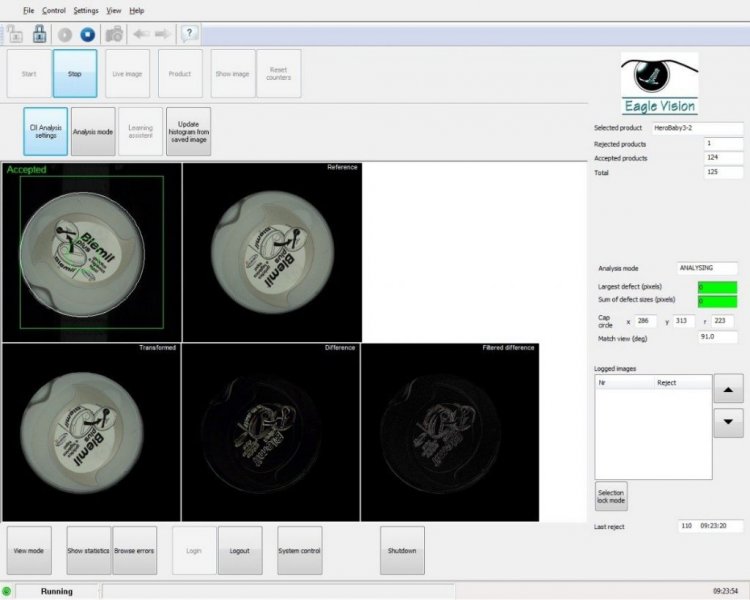750x600 pixels.
Task: Click the grey play icon in toolbar
Action: click(x=65, y=34)
